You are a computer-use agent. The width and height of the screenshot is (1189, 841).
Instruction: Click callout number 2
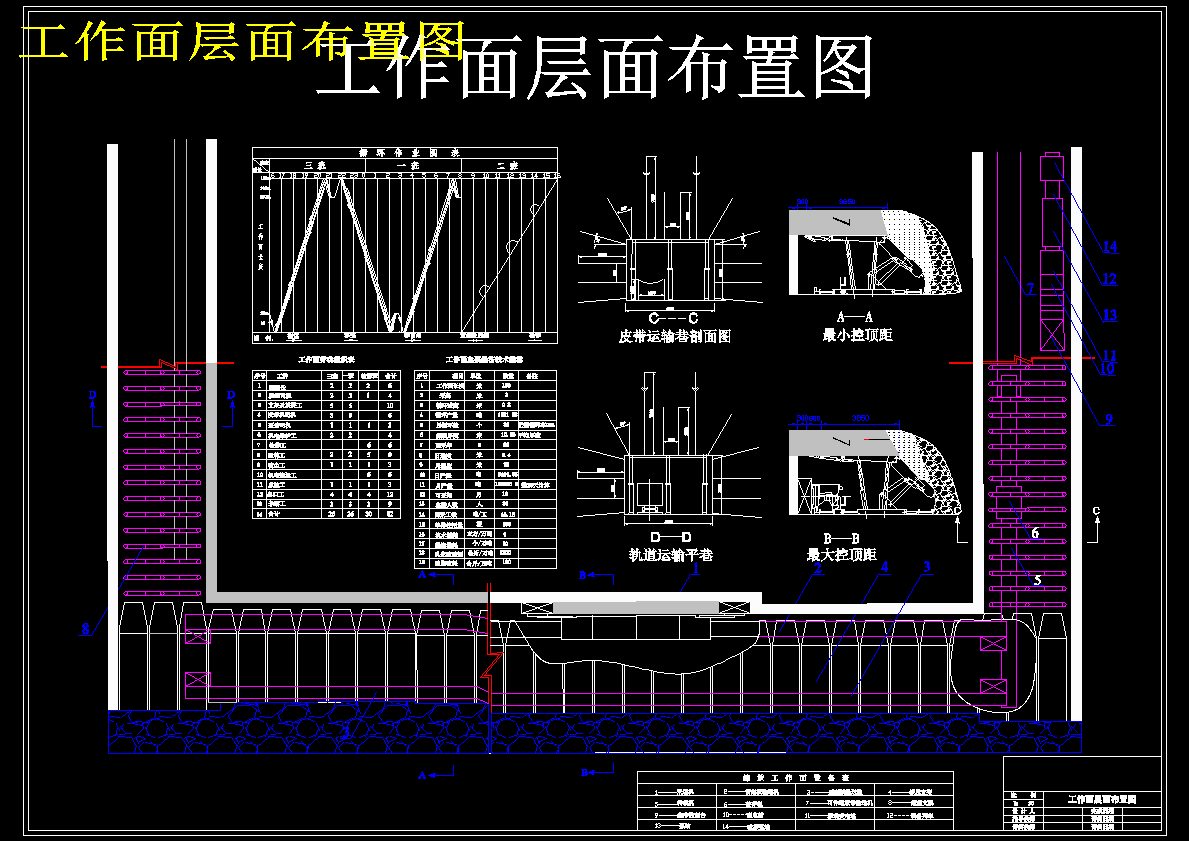(817, 567)
